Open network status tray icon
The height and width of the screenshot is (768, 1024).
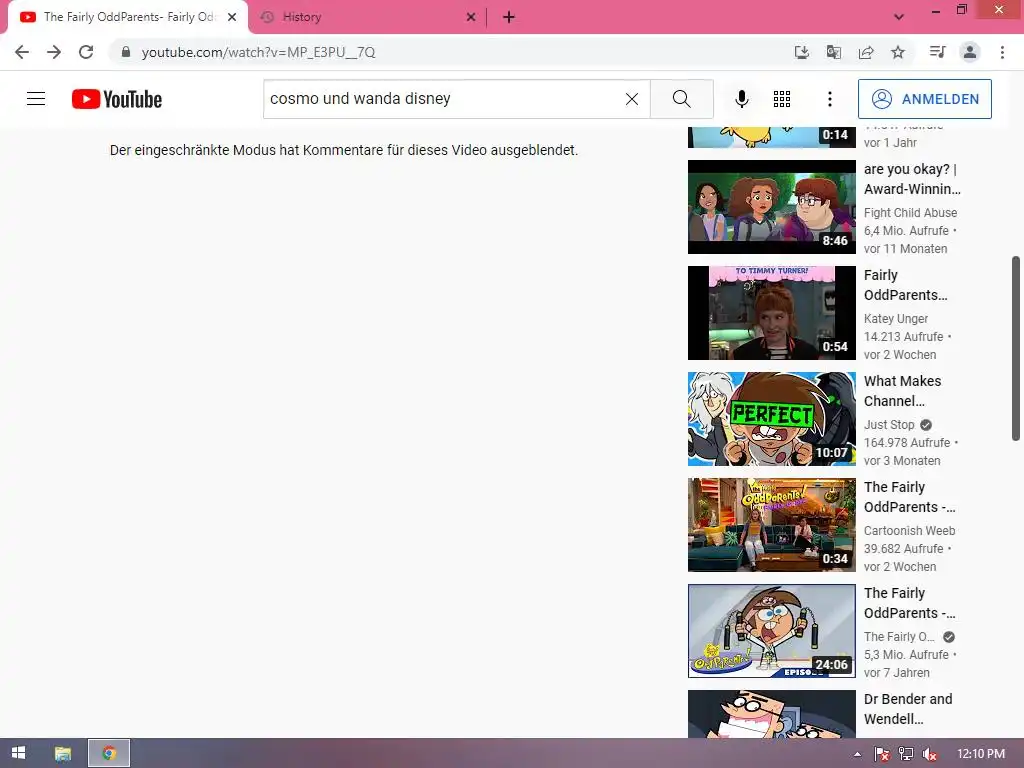click(906, 754)
